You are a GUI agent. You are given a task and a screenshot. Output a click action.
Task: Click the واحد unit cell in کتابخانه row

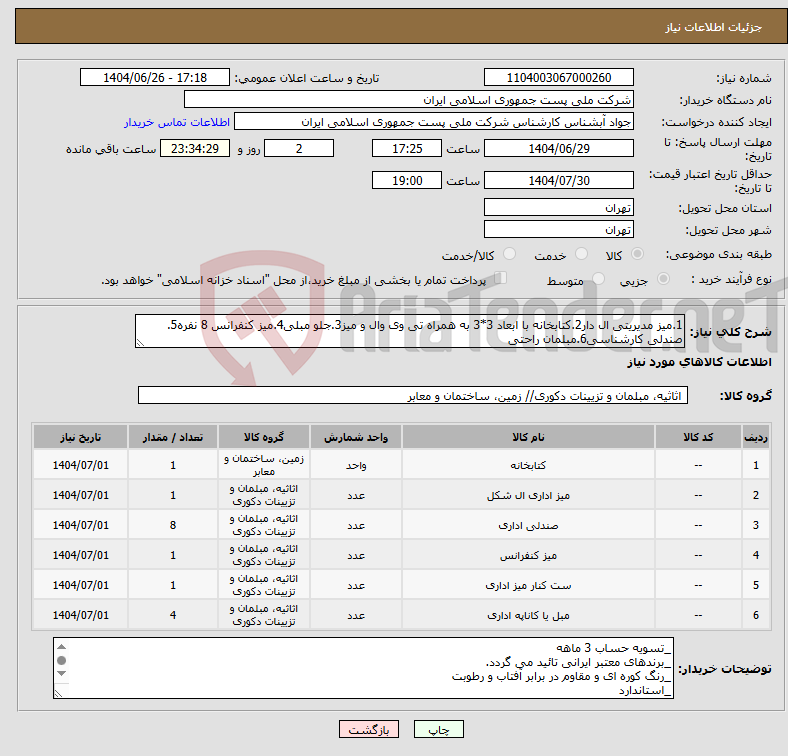pos(355,465)
